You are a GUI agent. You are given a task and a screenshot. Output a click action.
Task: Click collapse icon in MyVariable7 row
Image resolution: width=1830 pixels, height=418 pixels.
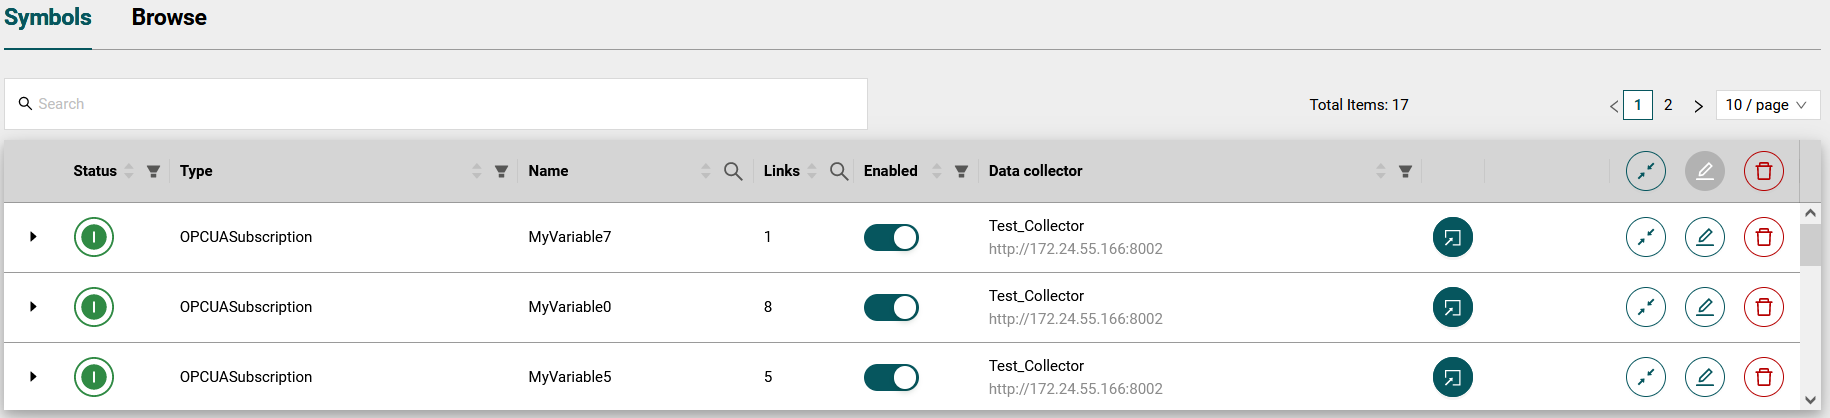(x=1645, y=237)
